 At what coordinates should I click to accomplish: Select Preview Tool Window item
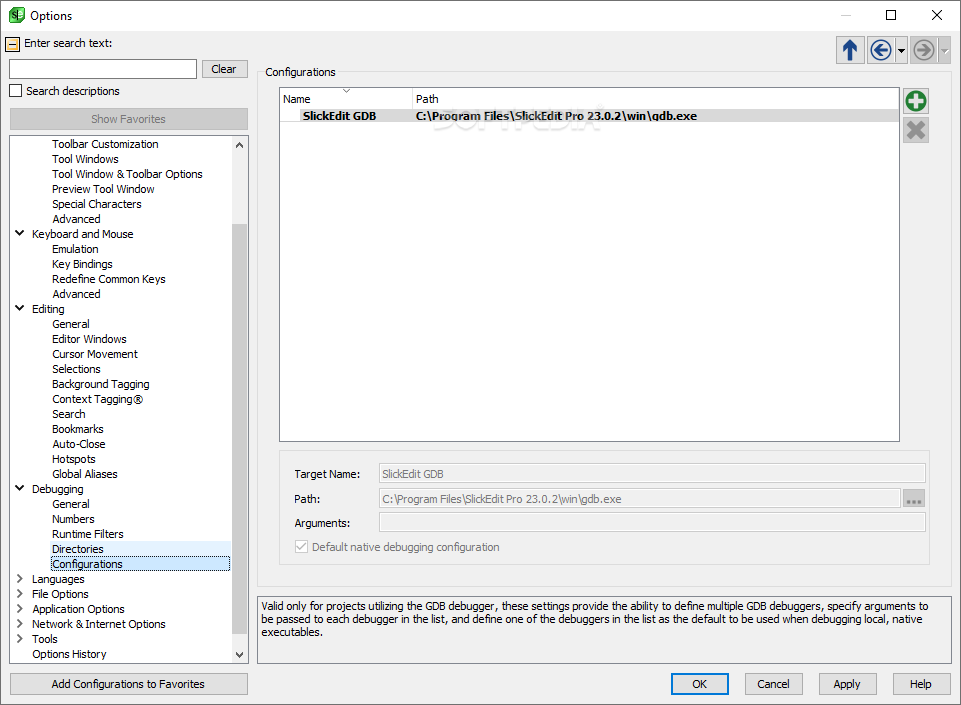(x=103, y=189)
